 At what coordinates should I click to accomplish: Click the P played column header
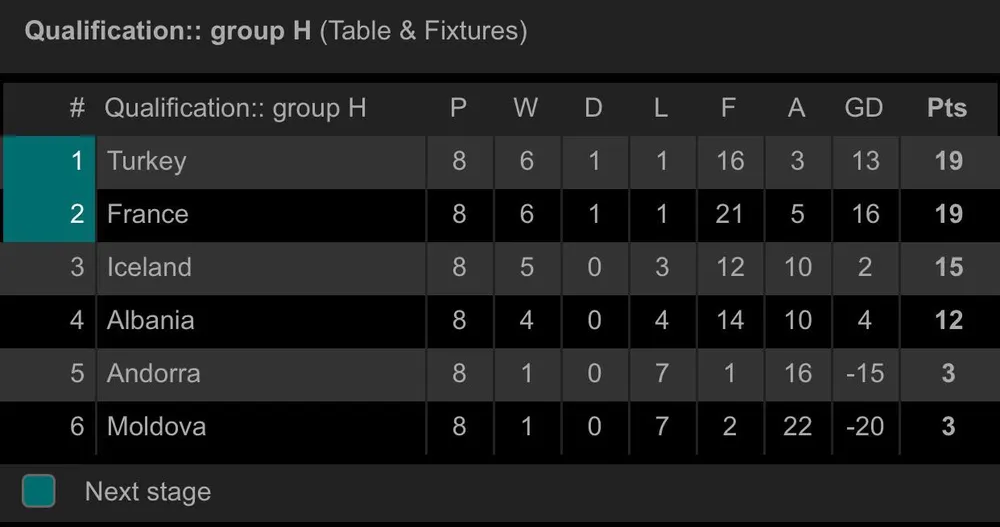(x=459, y=108)
